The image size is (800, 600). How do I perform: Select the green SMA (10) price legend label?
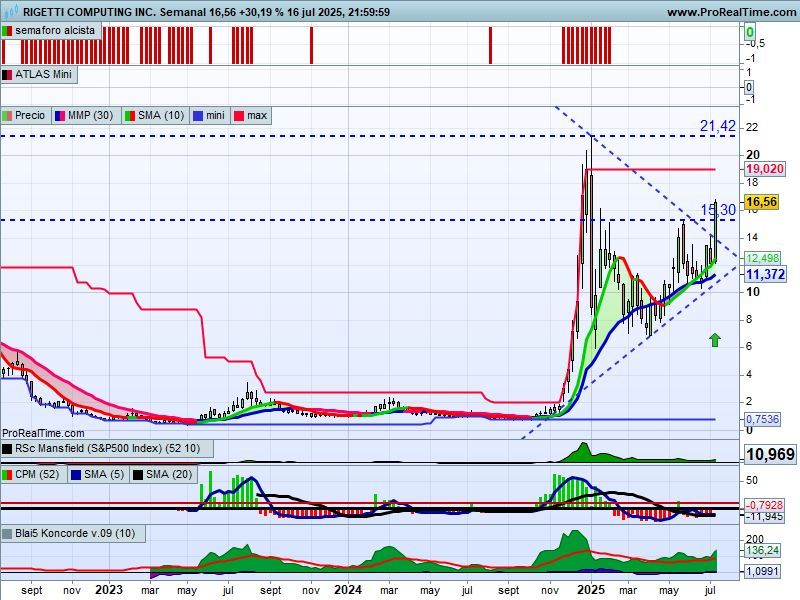tap(156, 116)
